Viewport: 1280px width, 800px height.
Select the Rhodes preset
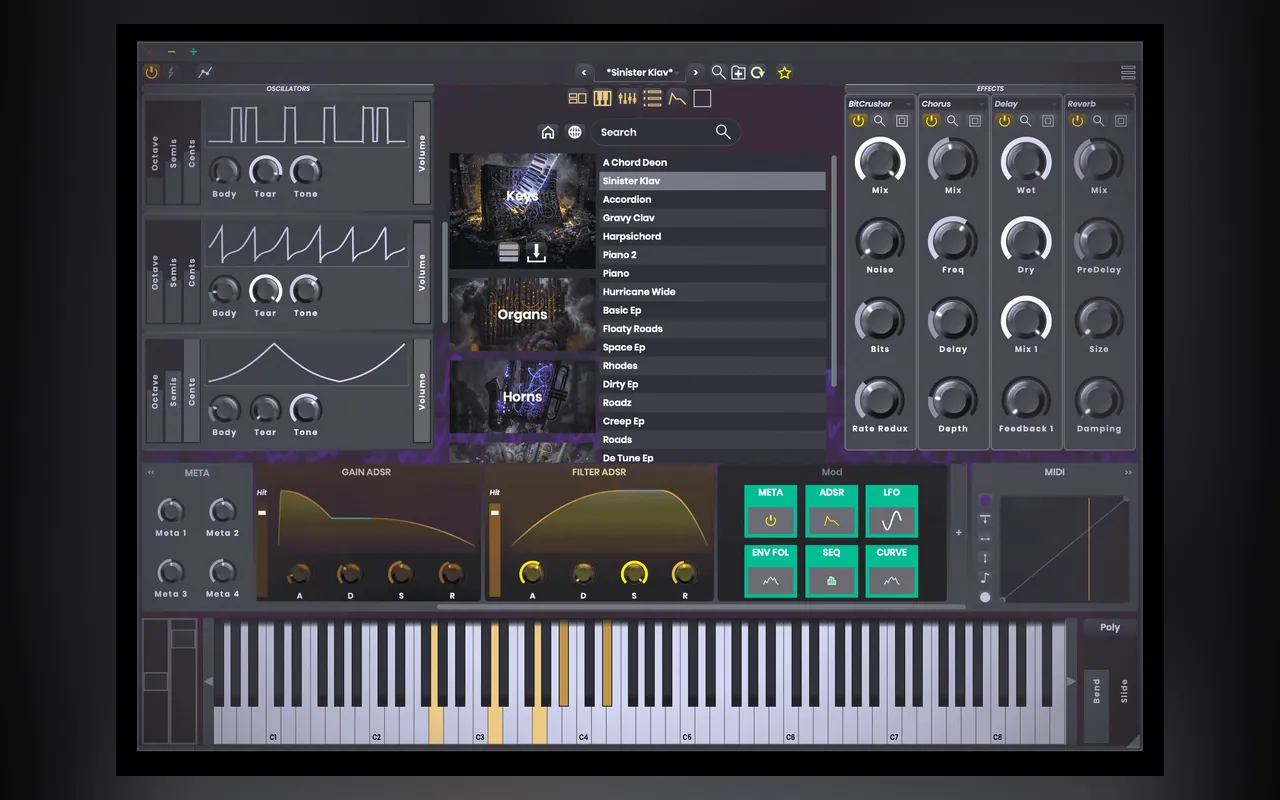point(712,366)
